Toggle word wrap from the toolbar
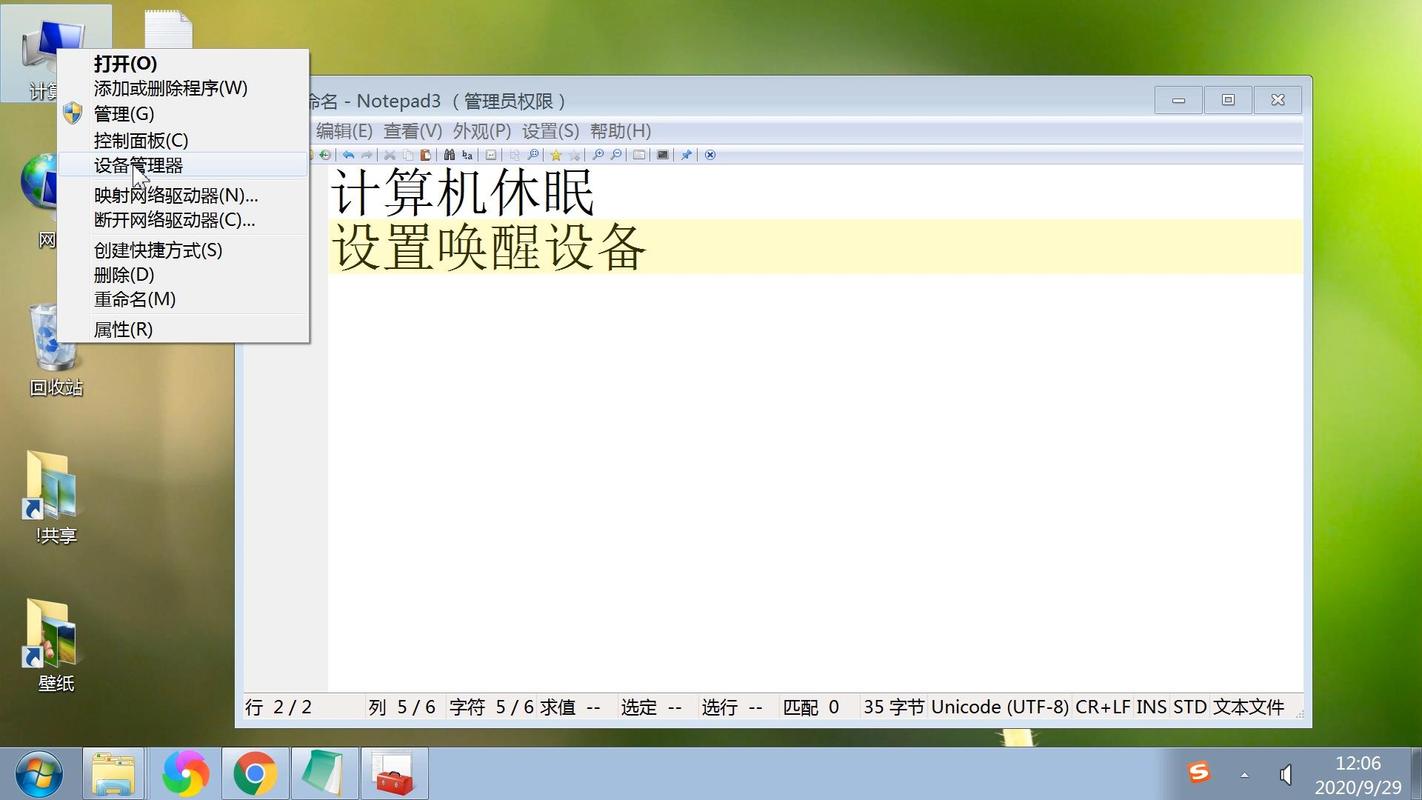This screenshot has width=1422, height=800. (490, 154)
